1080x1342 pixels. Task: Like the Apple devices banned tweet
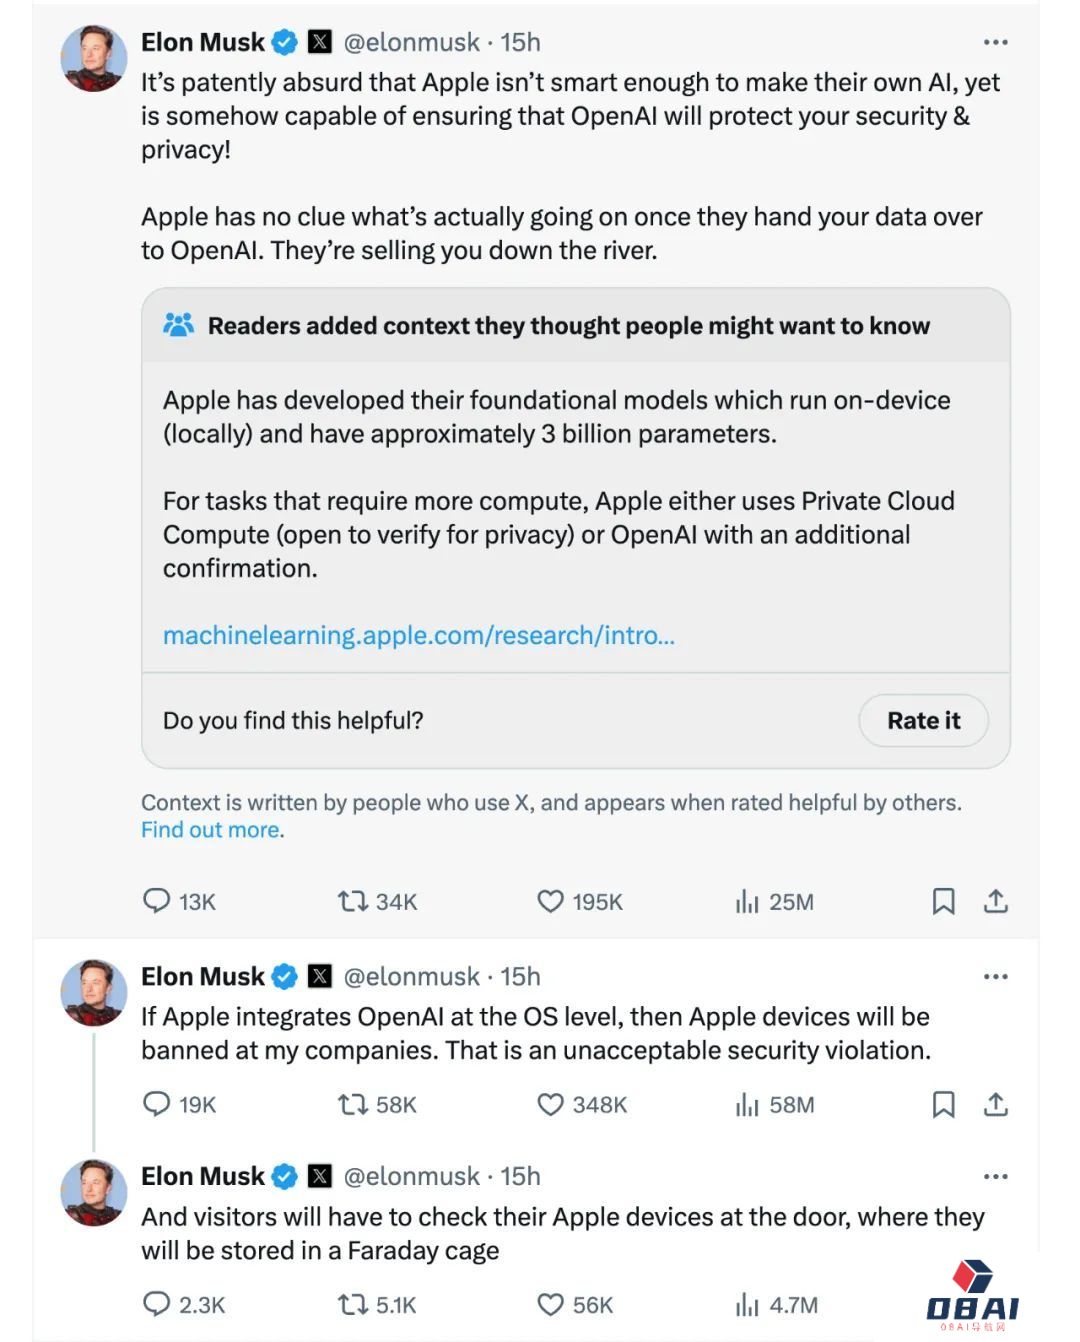[550, 1104]
